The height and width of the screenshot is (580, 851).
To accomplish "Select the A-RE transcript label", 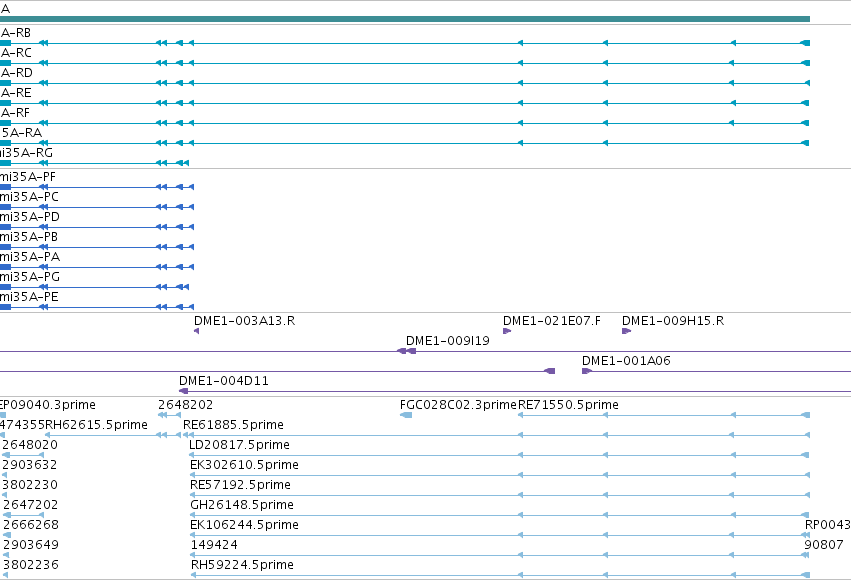I will 16,93.
